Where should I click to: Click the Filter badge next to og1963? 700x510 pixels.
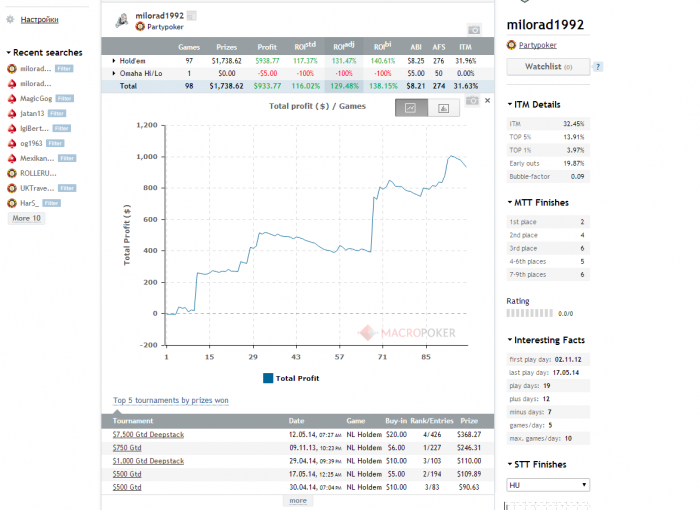coord(55,143)
